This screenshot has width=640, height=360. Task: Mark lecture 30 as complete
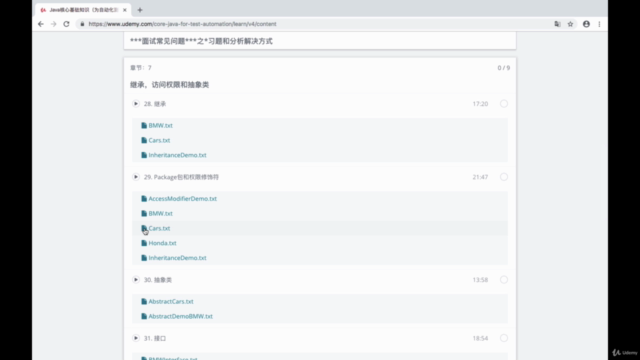coord(504,280)
